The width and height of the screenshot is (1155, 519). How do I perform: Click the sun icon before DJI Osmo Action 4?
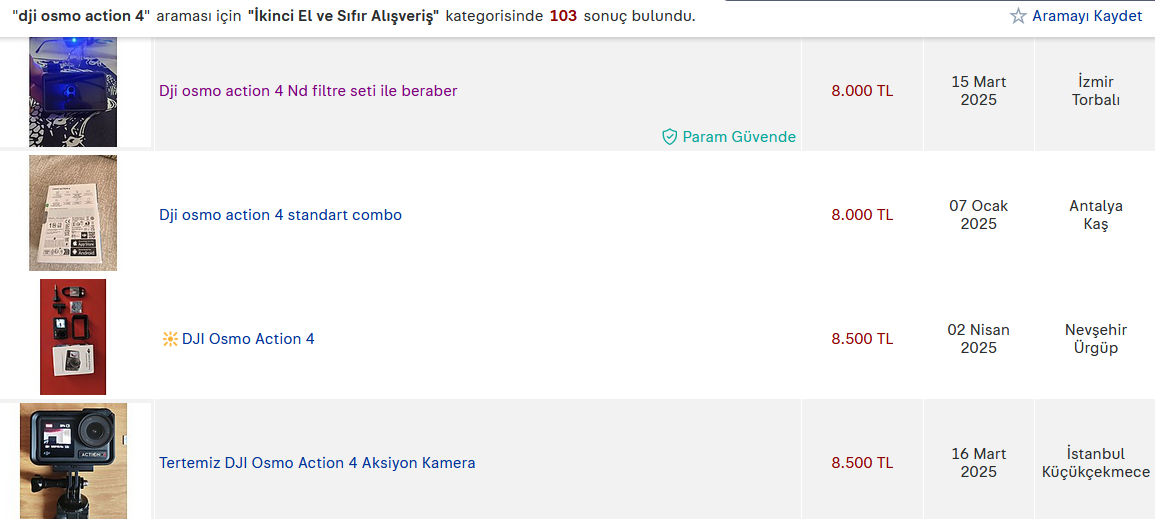point(169,339)
